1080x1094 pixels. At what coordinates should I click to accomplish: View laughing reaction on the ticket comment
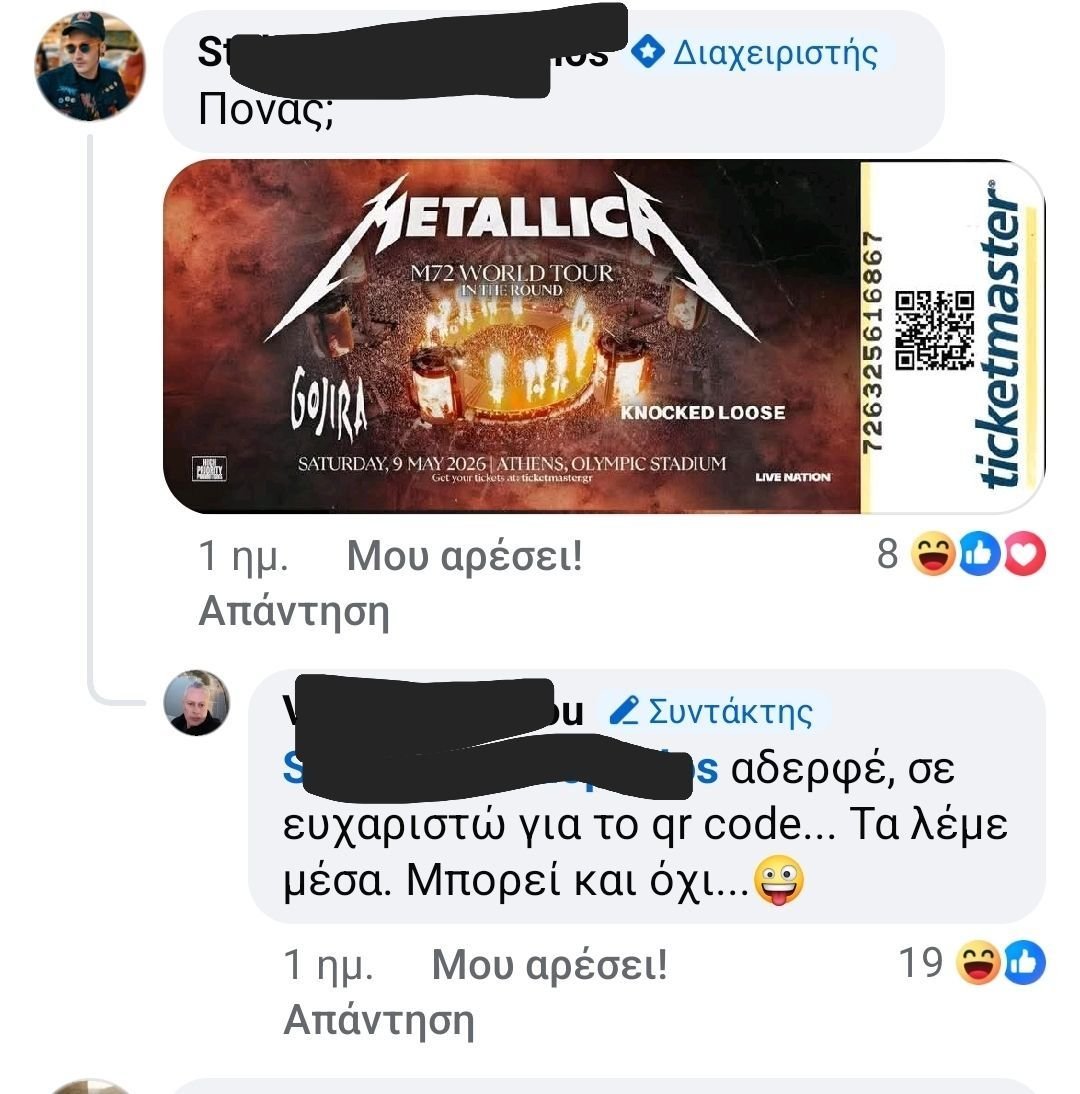[x=933, y=553]
